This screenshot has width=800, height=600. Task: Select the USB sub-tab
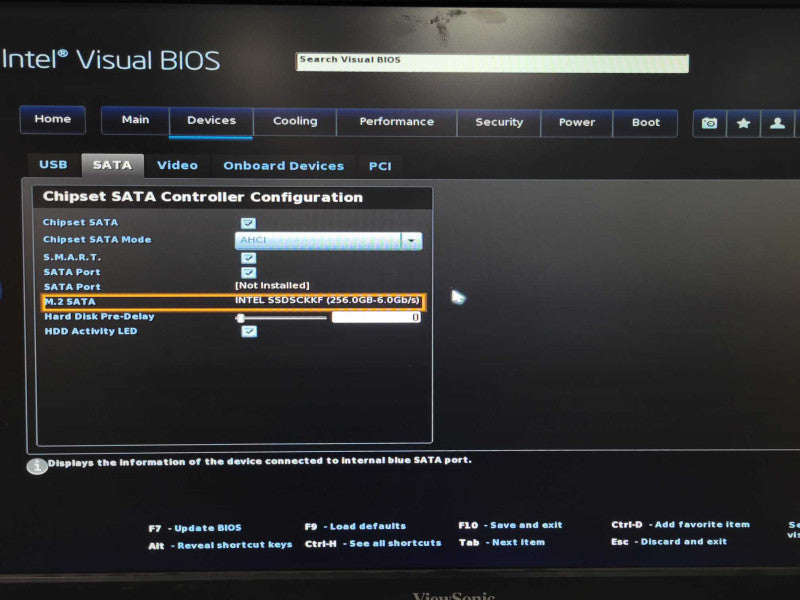tap(53, 165)
